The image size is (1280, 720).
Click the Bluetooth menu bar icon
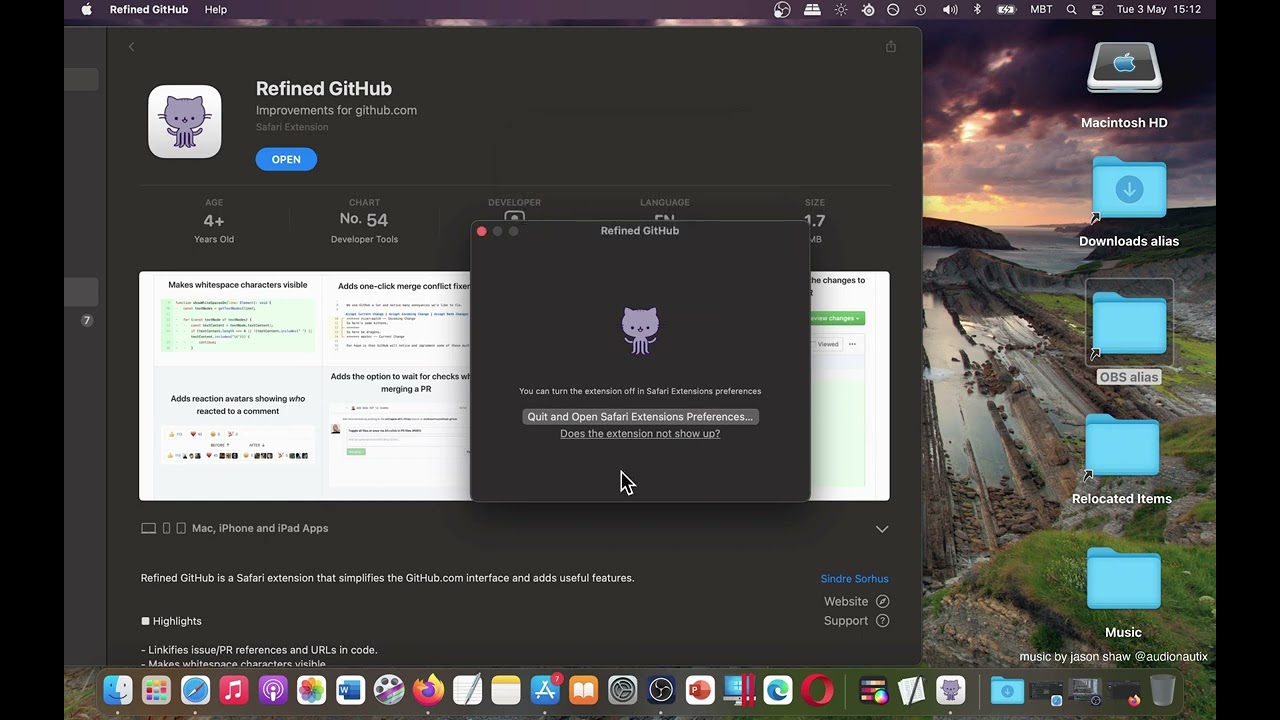point(978,9)
